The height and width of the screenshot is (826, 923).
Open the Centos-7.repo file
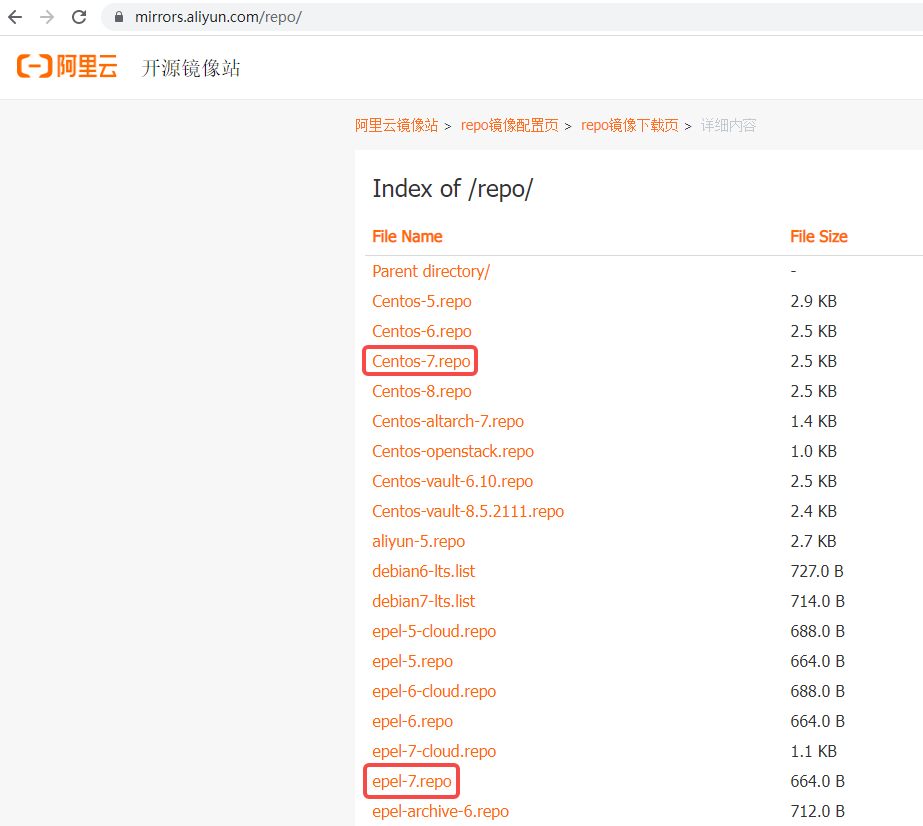(x=421, y=361)
